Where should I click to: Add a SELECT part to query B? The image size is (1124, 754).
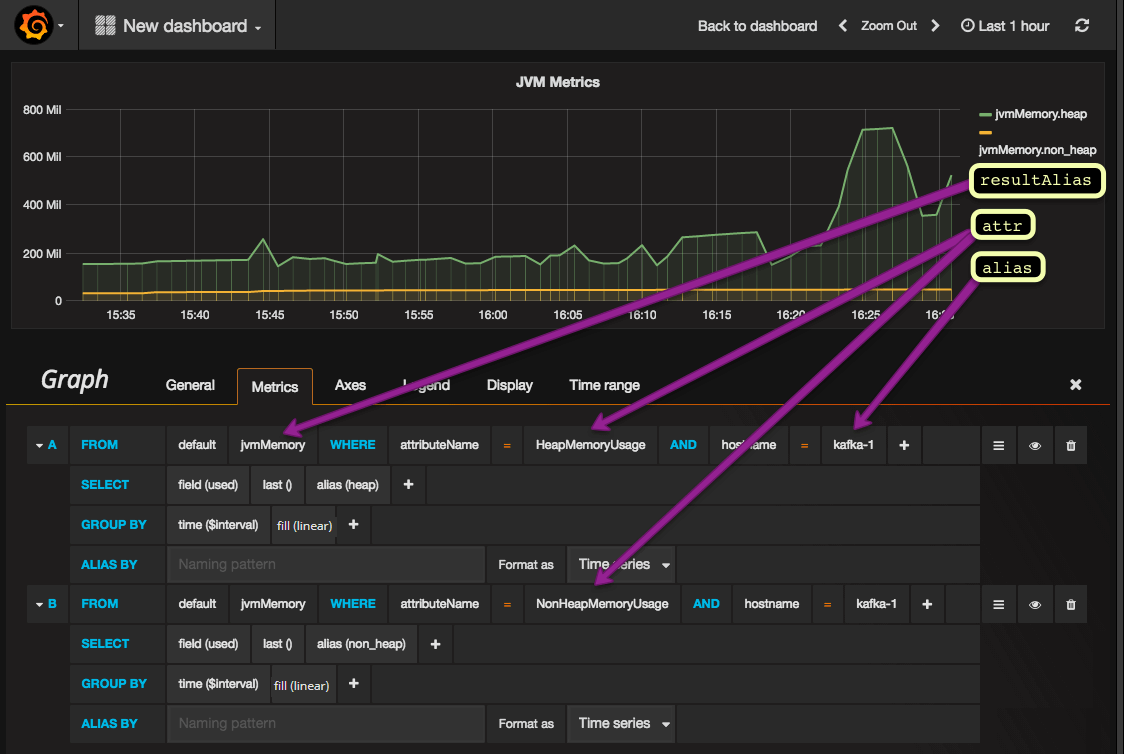[x=435, y=644]
